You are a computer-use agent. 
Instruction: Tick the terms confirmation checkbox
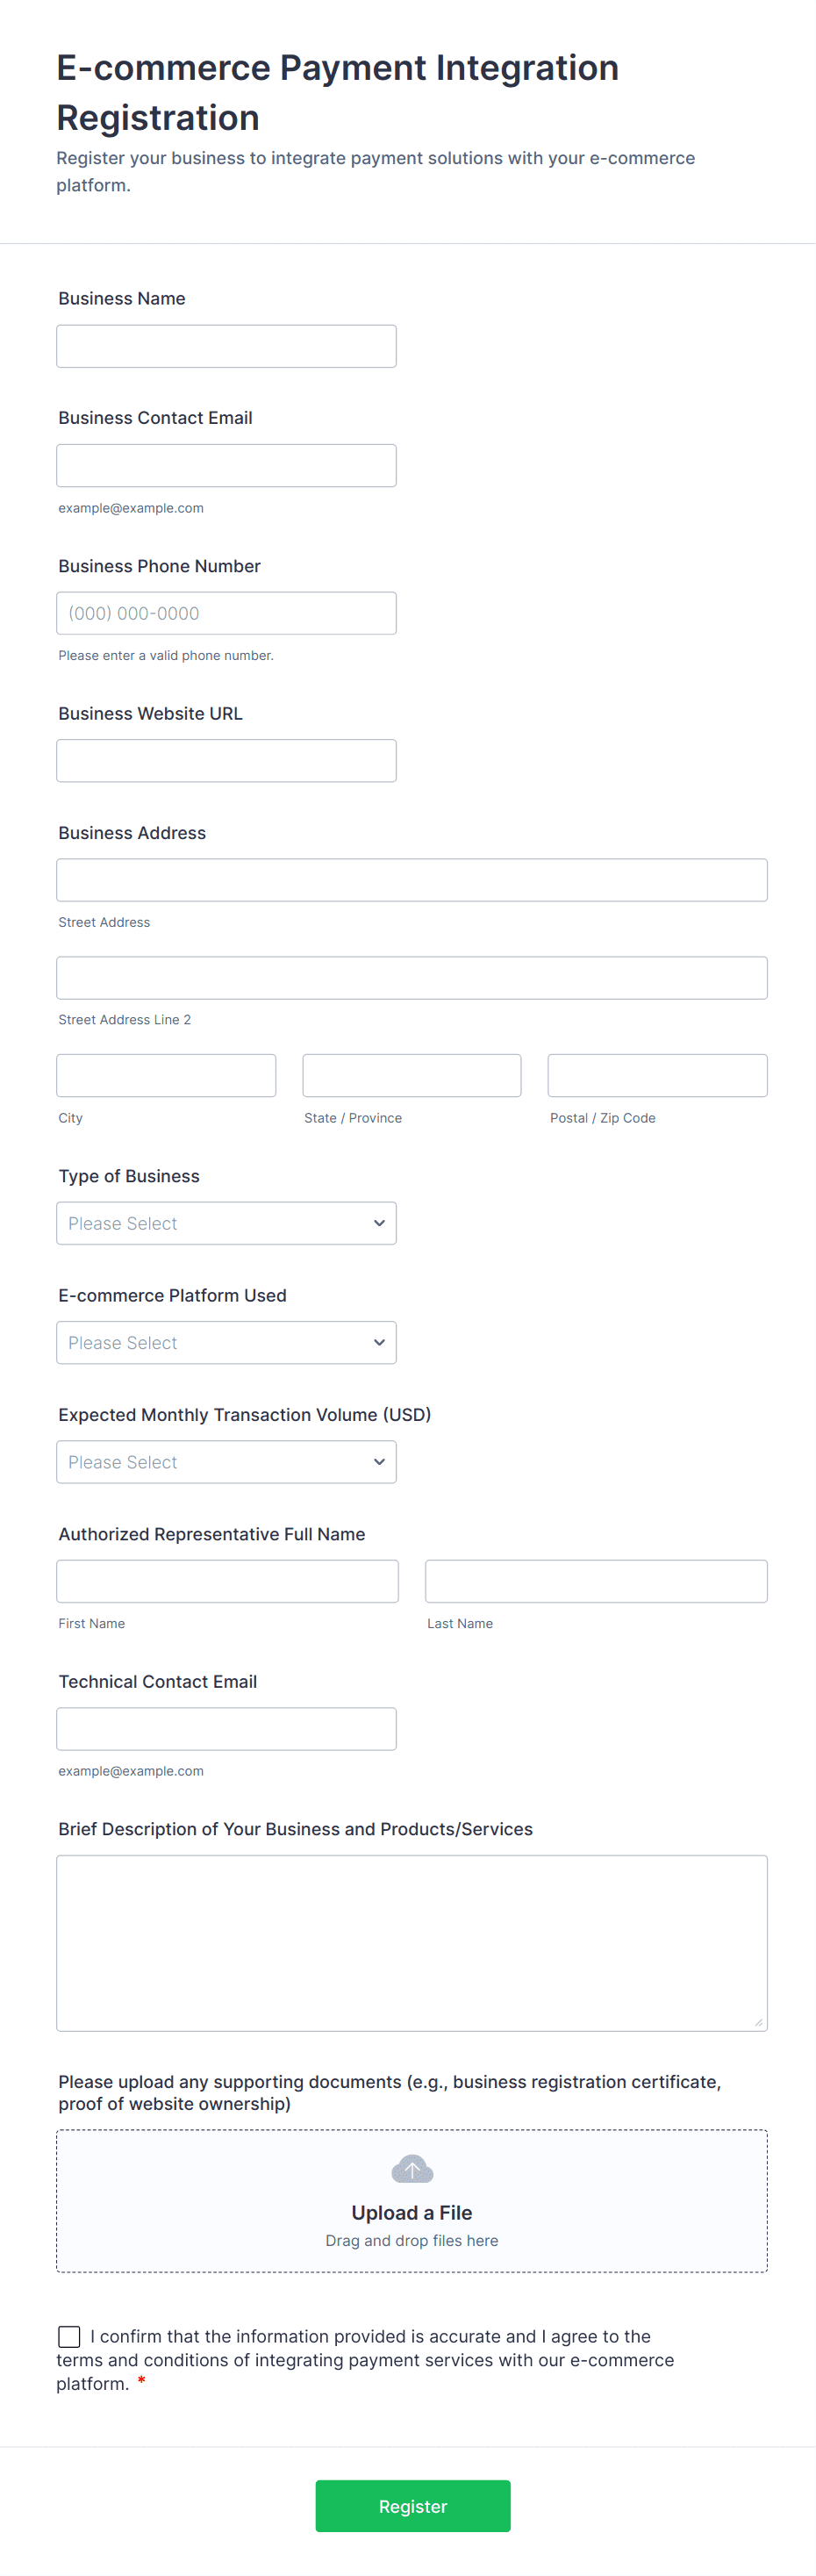[x=69, y=2336]
